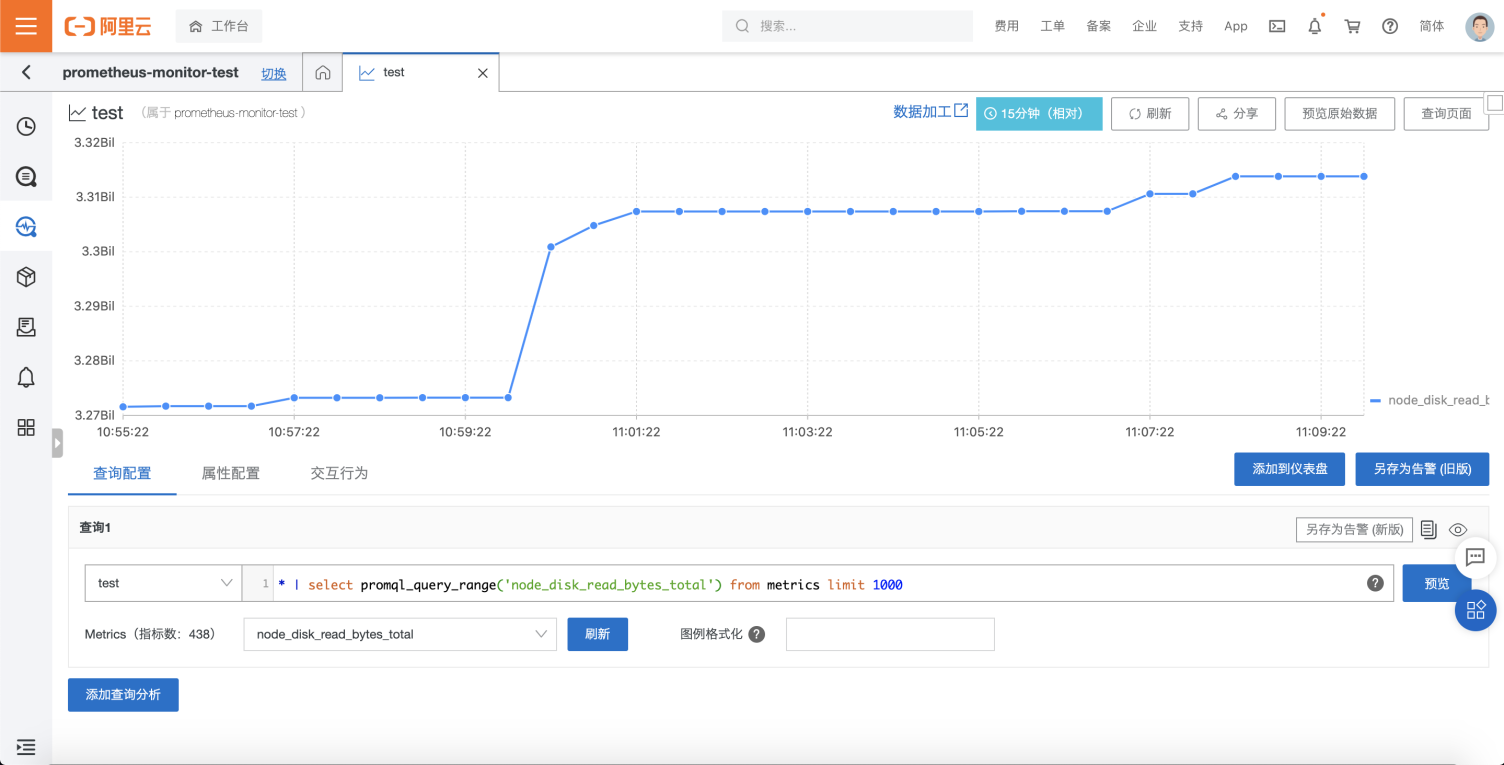Viewport: 1504px width, 765px height.
Task: Close the test tab
Action: (x=483, y=73)
